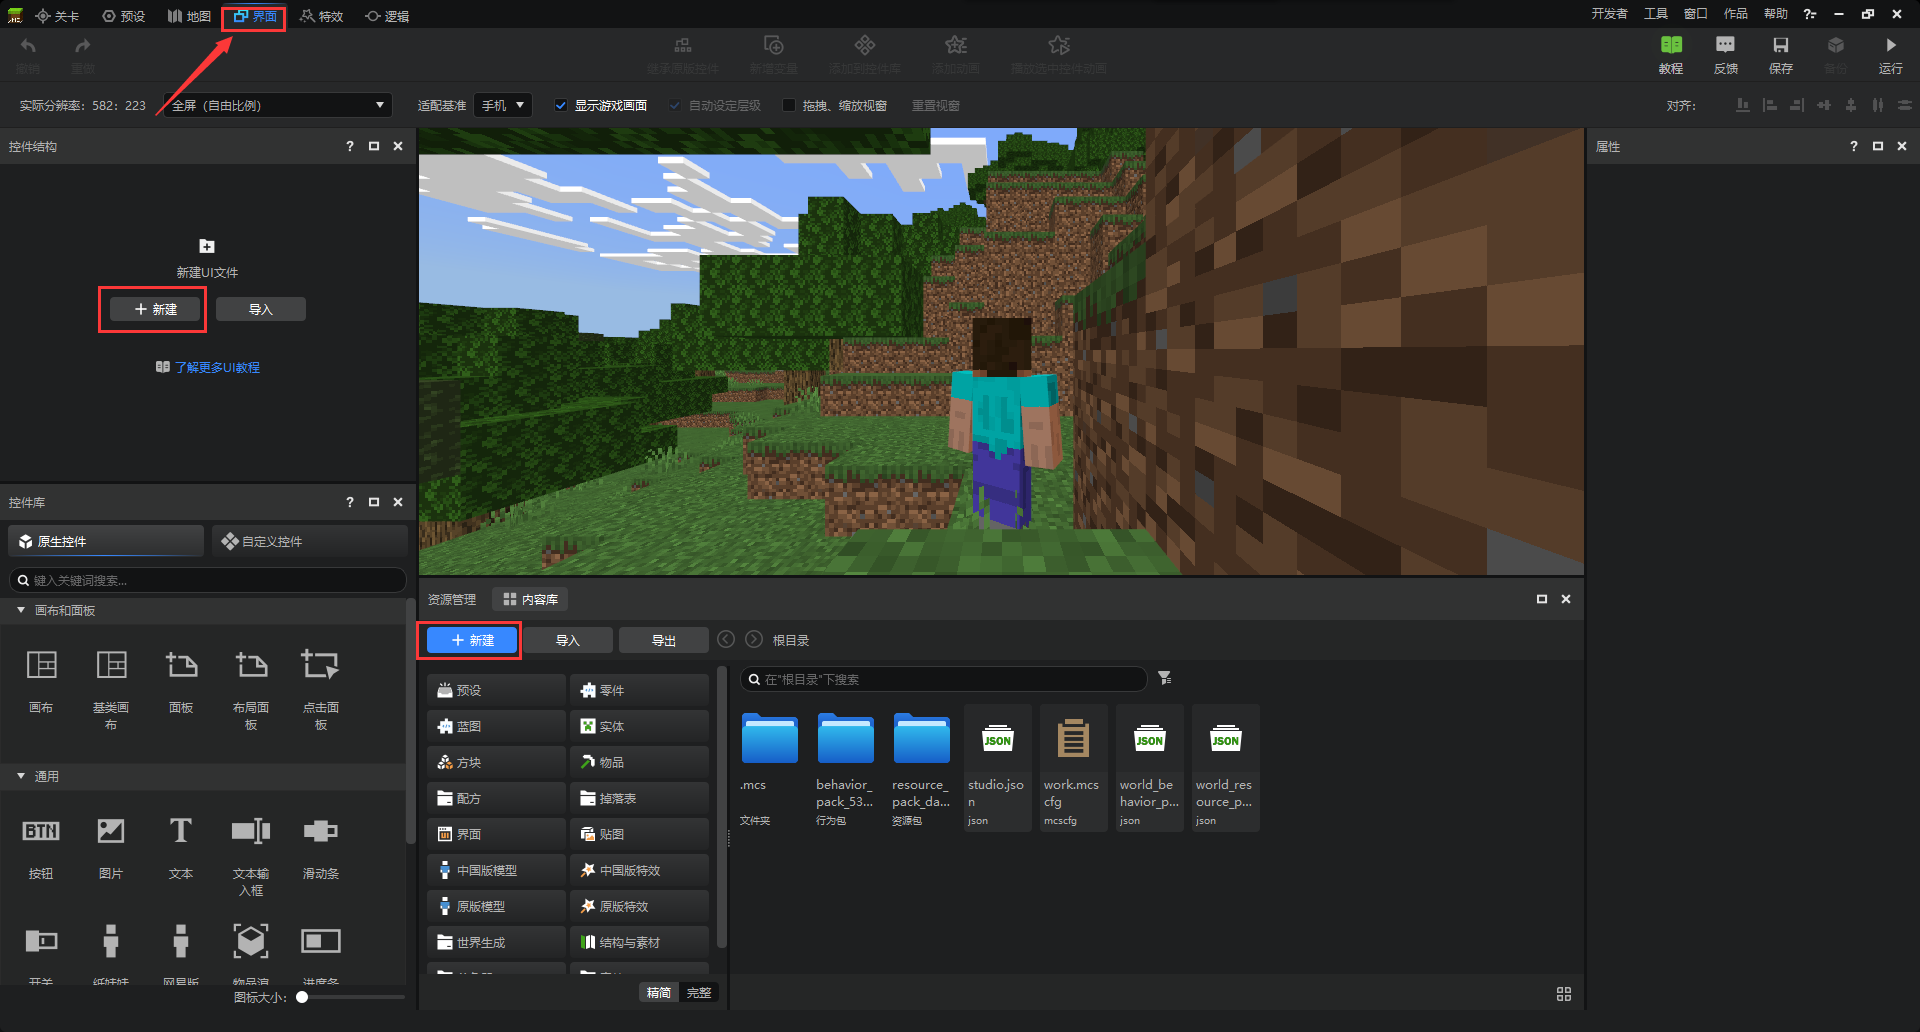The image size is (1920, 1032).
Task: Open the 关卡 level editor tab
Action: 57,16
